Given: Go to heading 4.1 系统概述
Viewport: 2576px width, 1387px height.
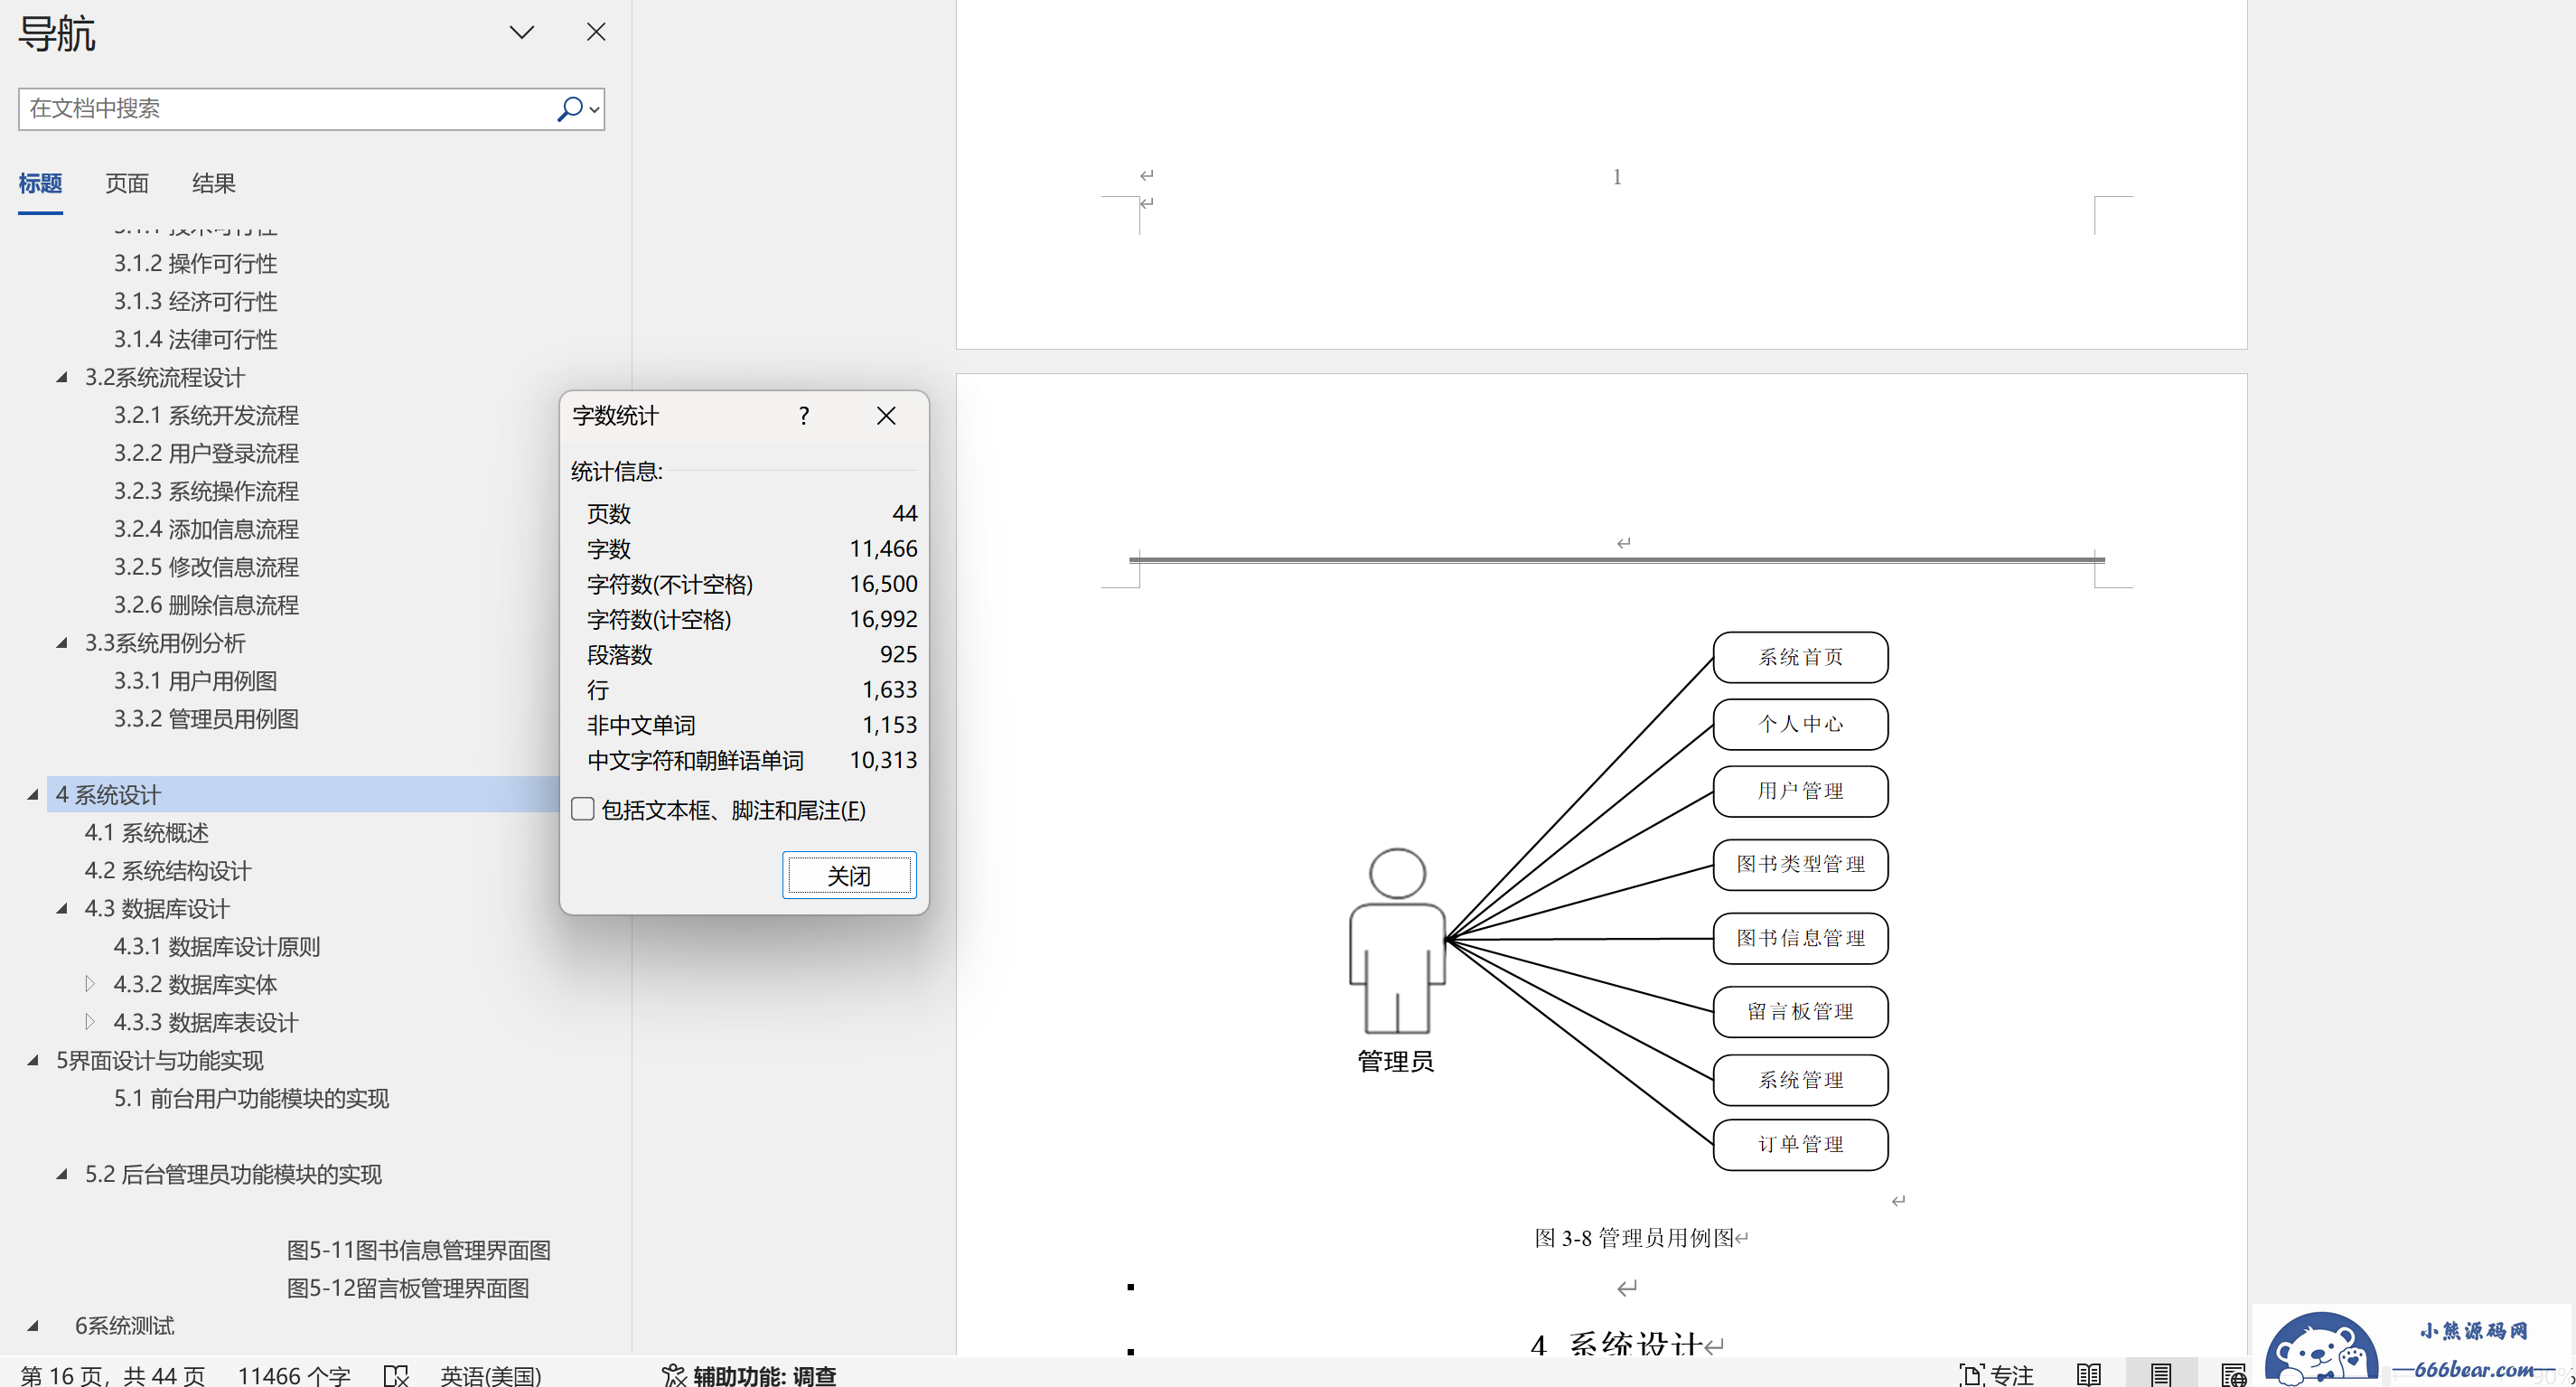Looking at the screenshot, I should tap(147, 833).
